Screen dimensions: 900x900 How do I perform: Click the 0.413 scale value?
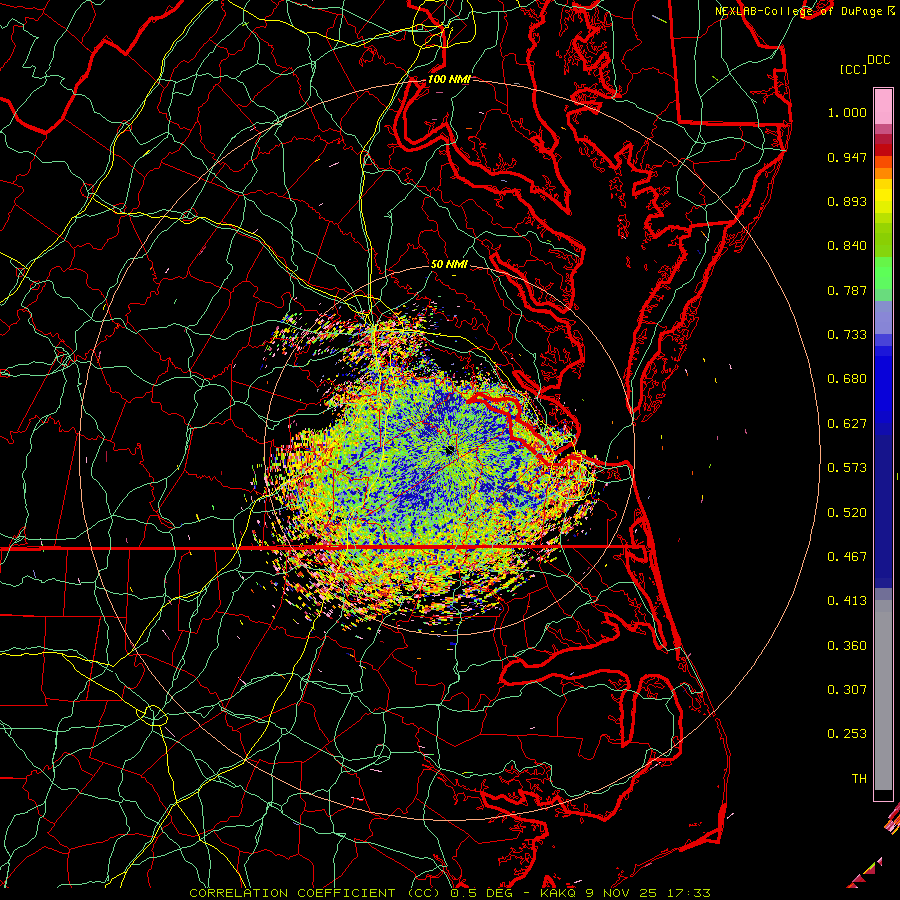click(x=847, y=601)
